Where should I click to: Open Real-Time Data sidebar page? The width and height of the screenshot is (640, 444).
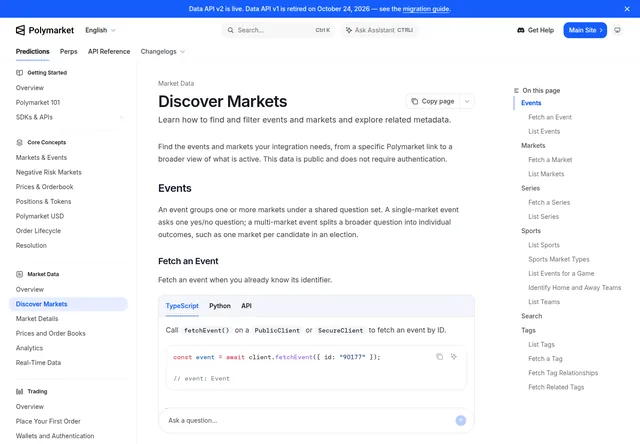coord(38,363)
